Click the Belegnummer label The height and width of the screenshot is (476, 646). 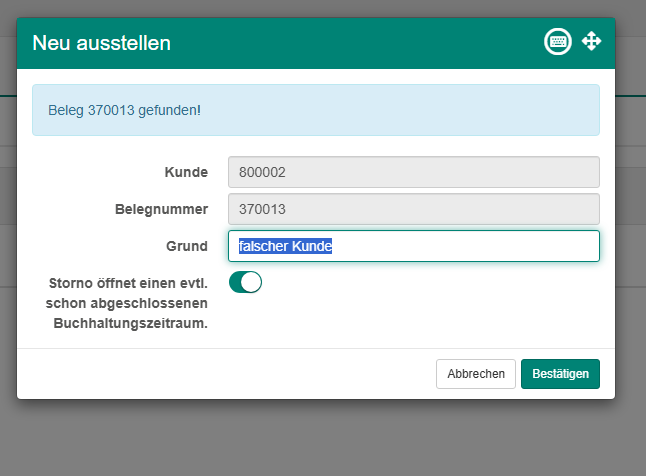tap(161, 209)
